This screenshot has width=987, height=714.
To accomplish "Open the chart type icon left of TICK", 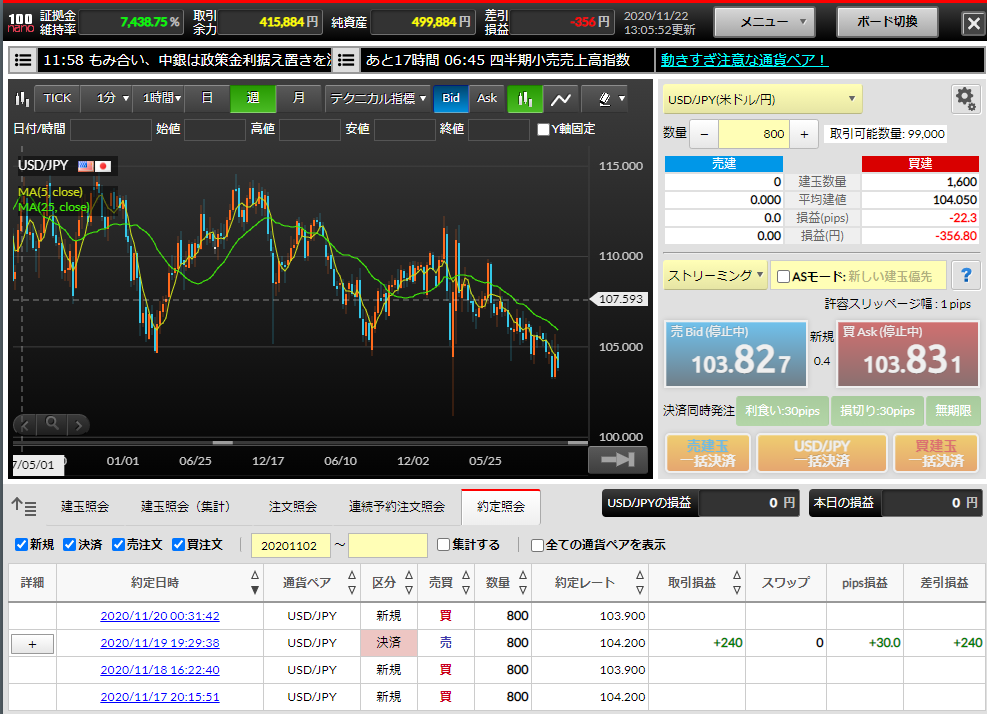I will [x=22, y=98].
